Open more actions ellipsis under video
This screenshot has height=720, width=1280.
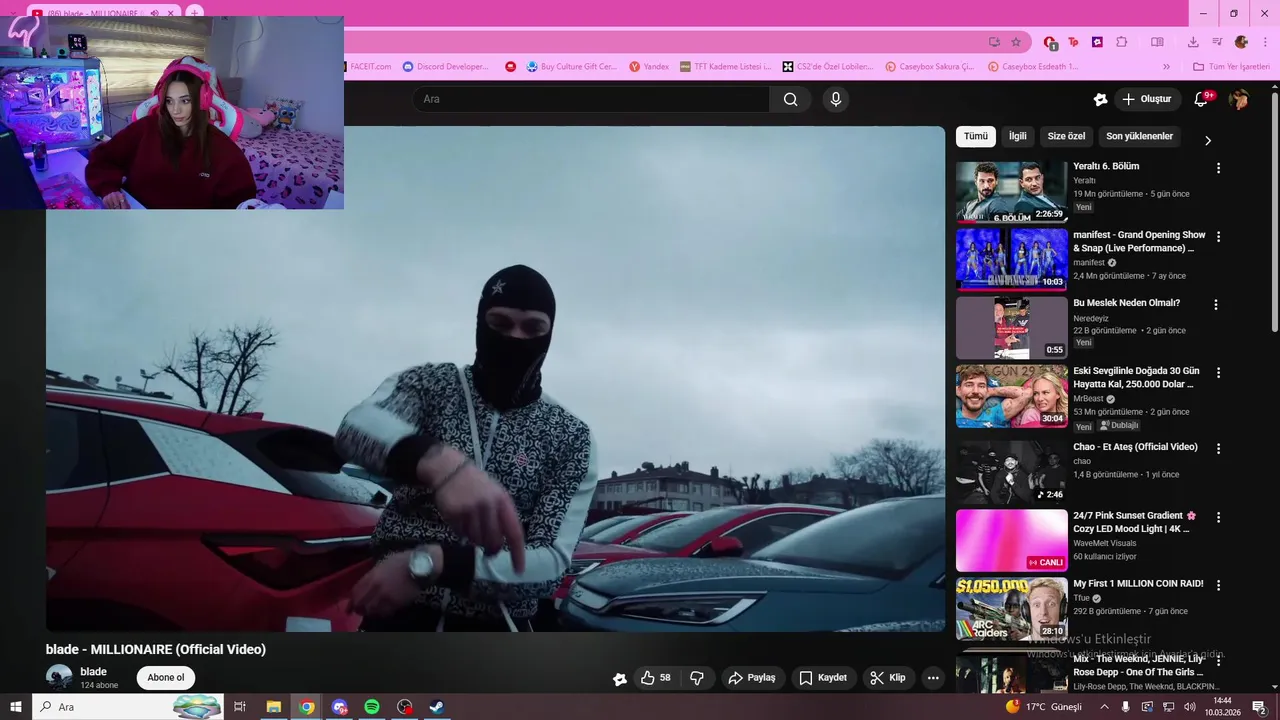(933, 678)
